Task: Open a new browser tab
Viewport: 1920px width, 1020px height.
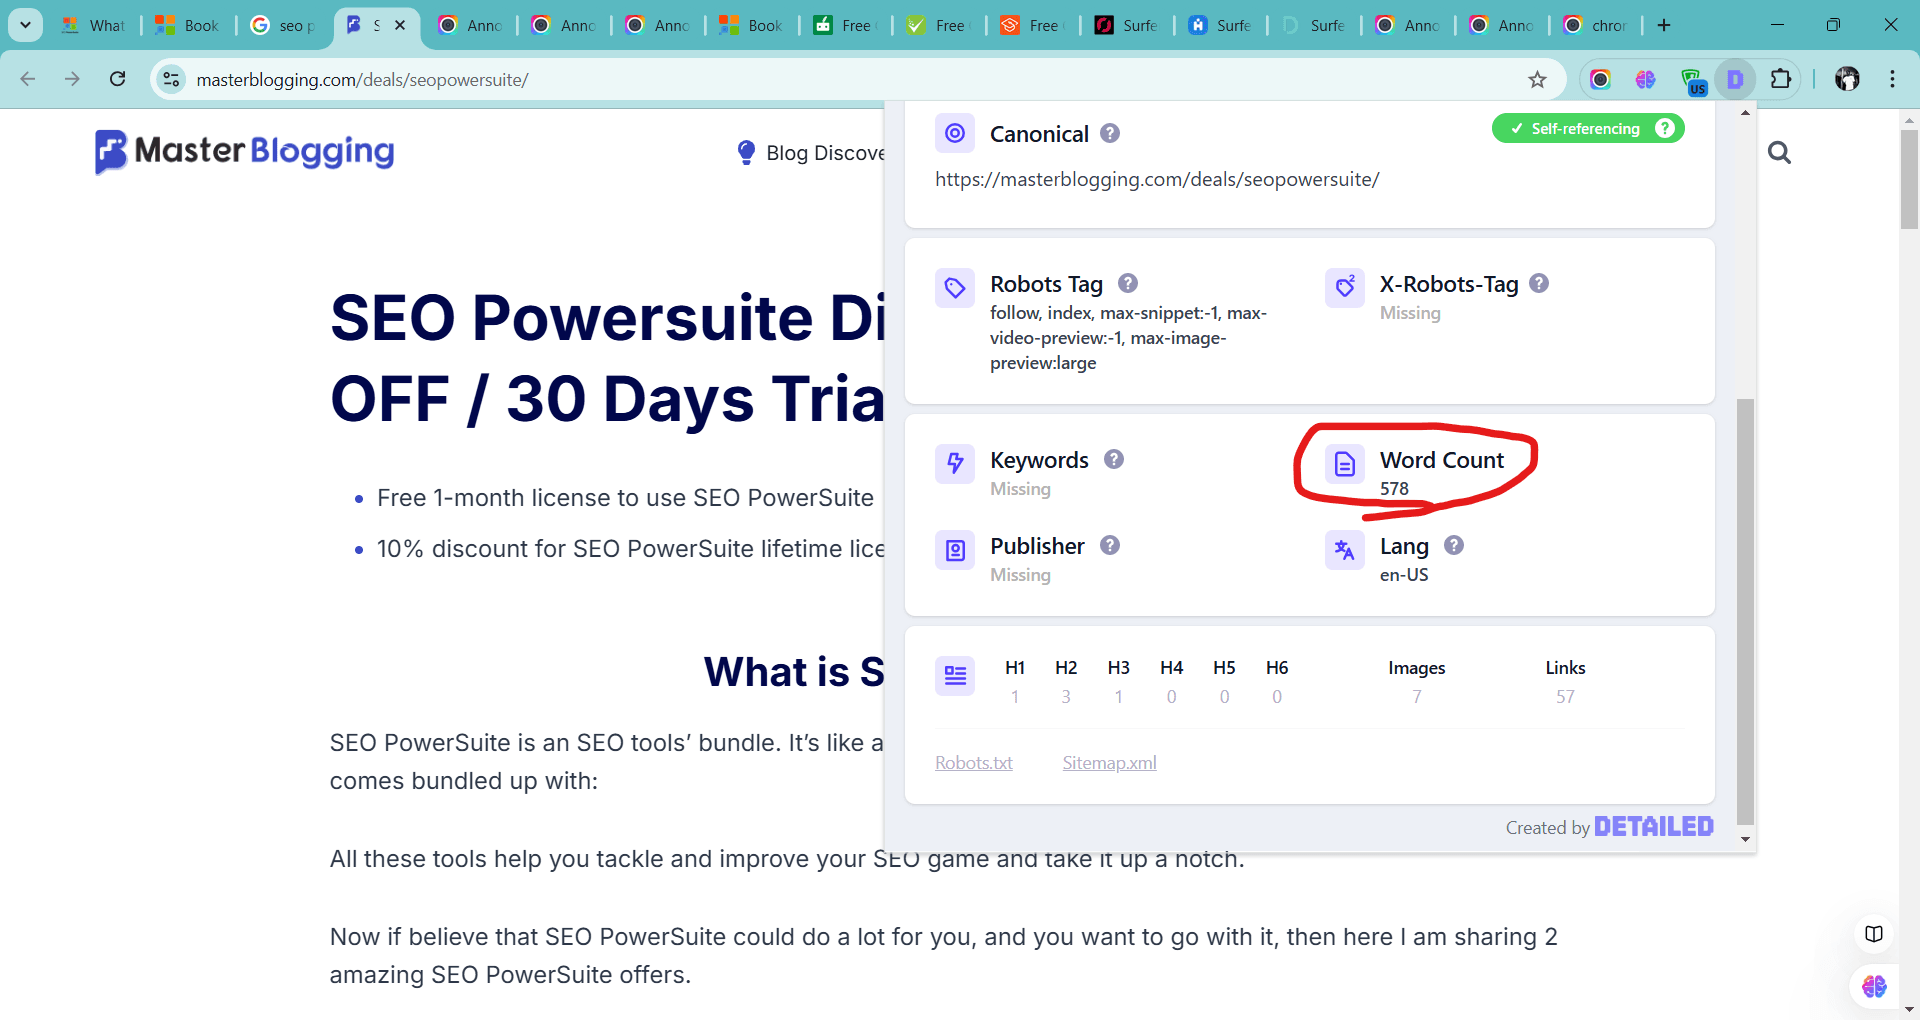Action: (1664, 25)
